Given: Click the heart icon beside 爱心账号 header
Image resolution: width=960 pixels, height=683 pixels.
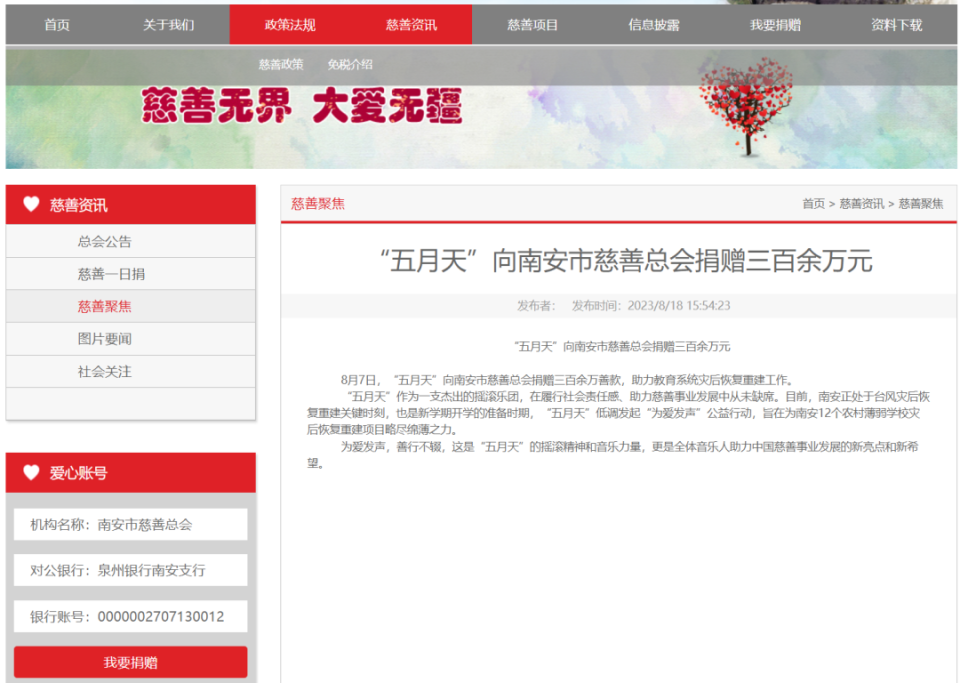Looking at the screenshot, I should [31, 472].
